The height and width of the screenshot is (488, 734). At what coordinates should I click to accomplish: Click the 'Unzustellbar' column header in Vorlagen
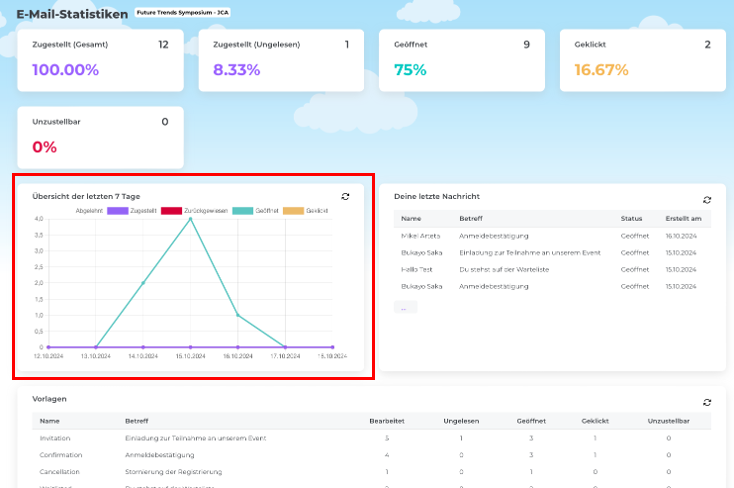(668, 421)
